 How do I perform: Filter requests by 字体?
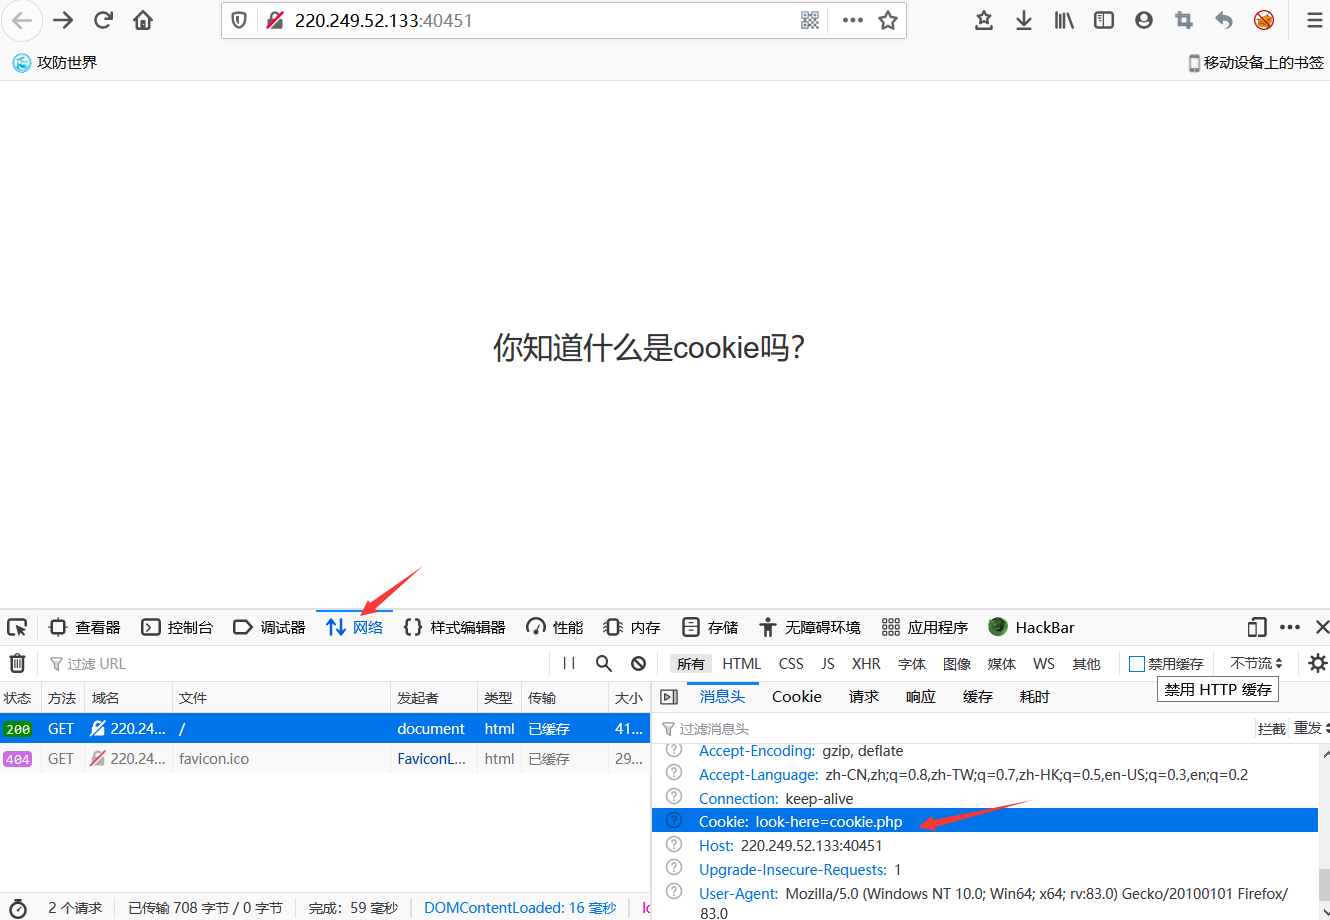[x=912, y=663]
